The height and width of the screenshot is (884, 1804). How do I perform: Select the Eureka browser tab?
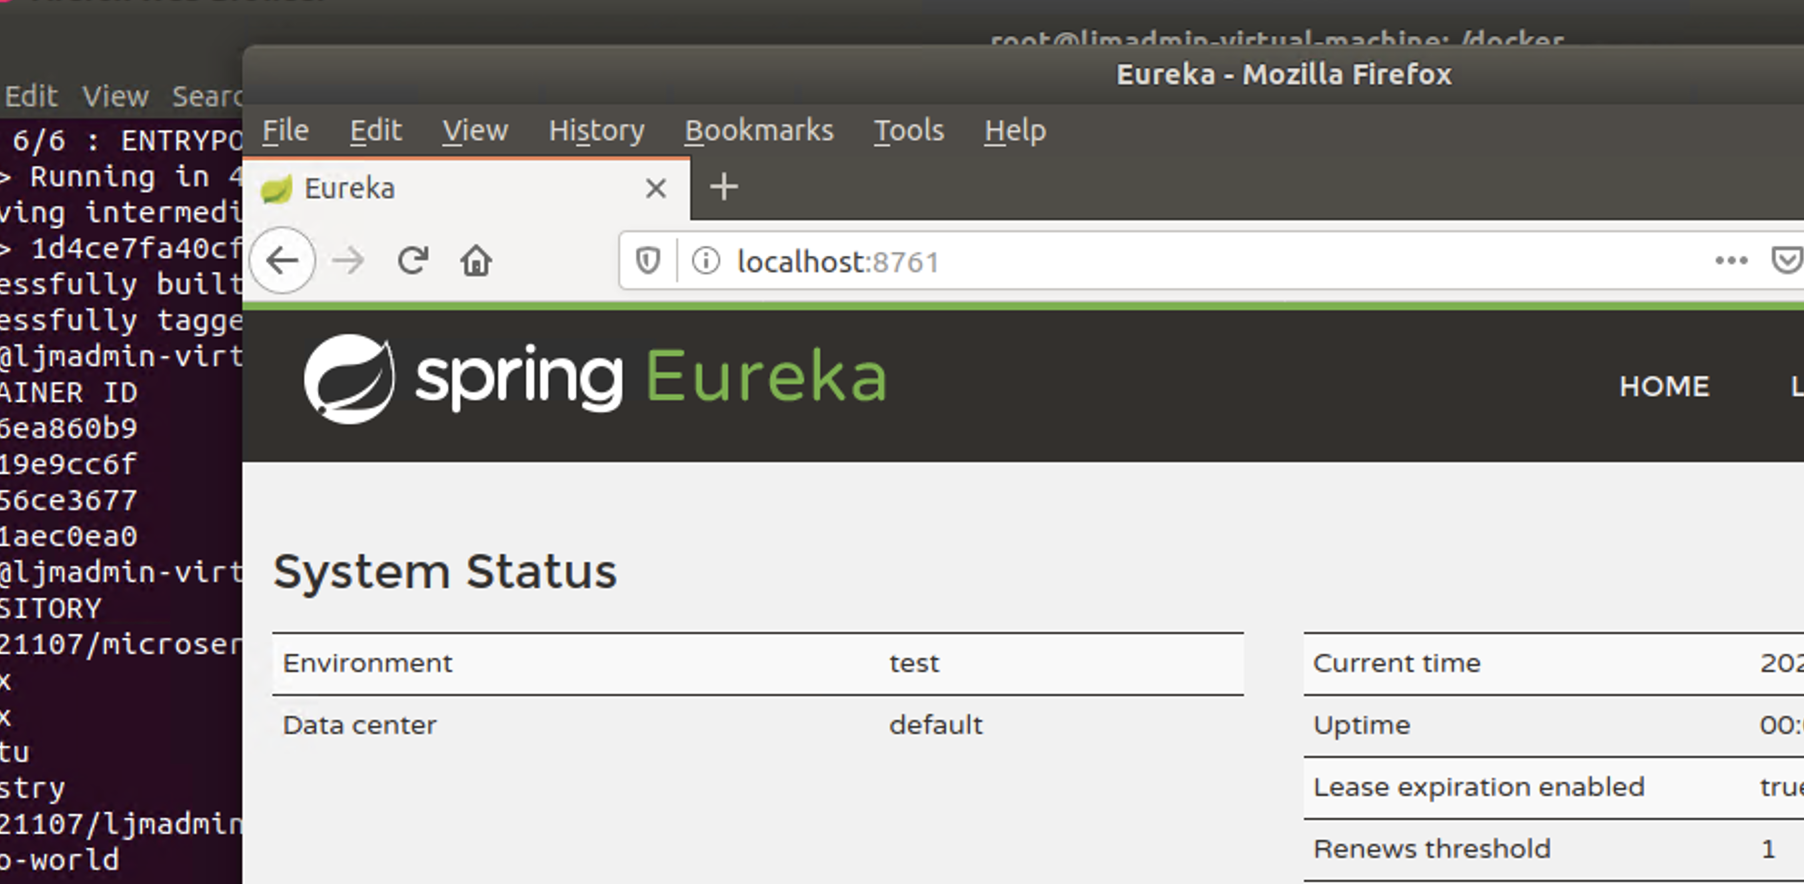click(466, 189)
